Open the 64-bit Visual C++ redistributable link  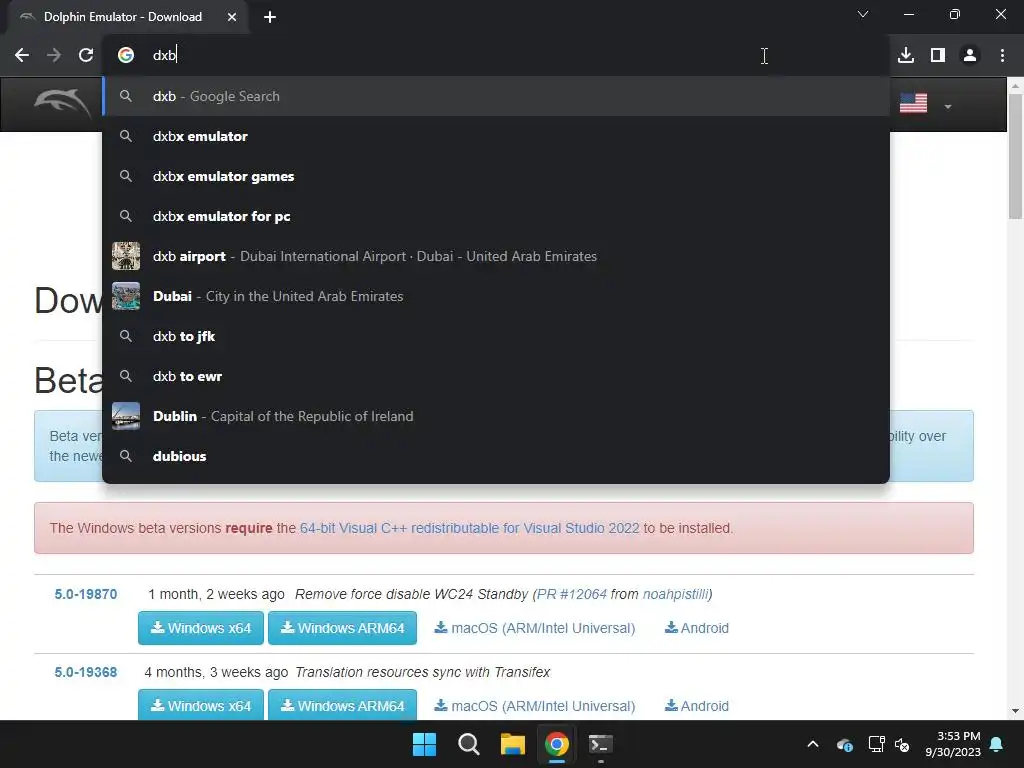[x=470, y=528]
